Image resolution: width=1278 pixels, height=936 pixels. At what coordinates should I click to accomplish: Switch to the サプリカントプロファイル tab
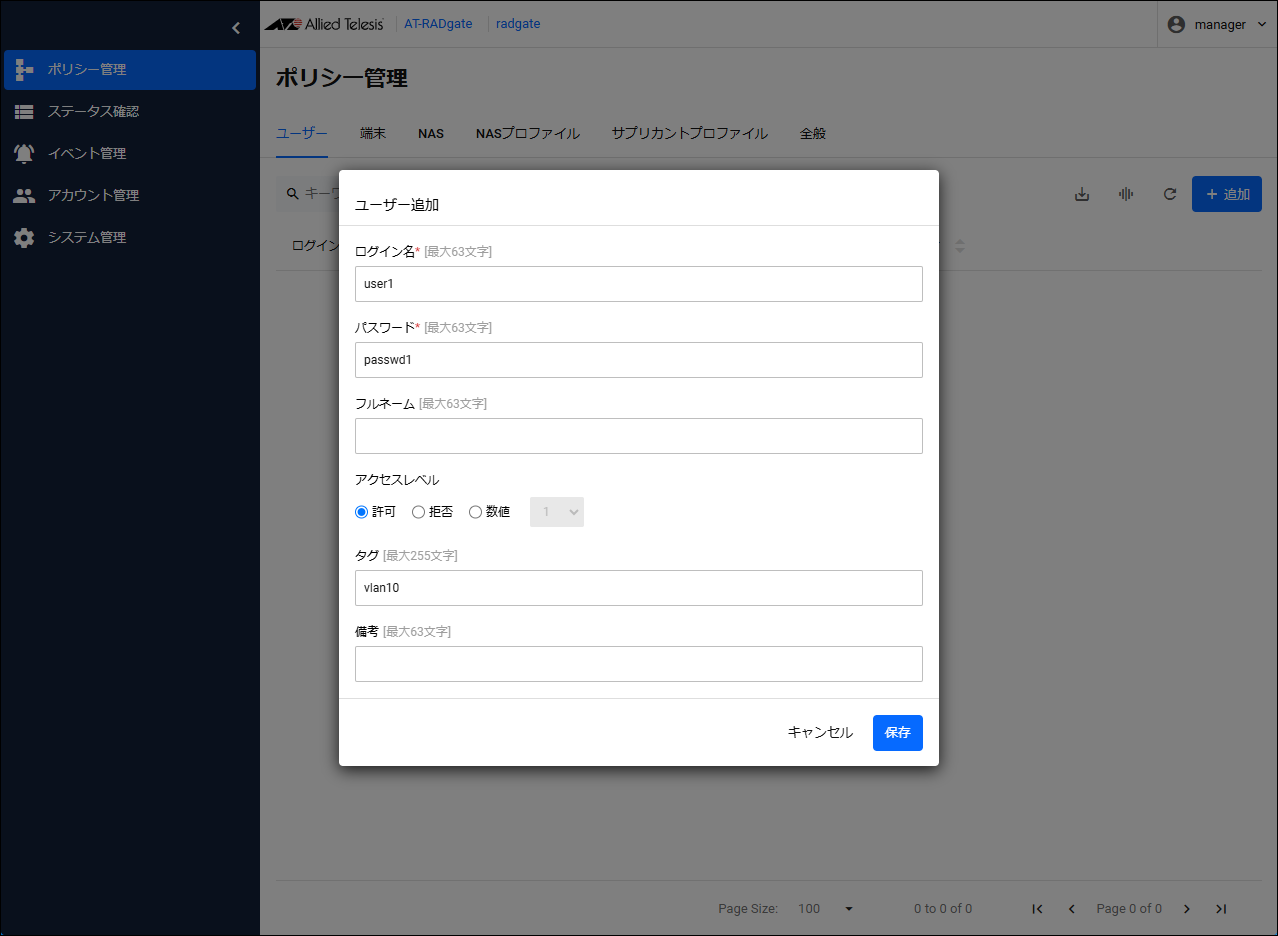[x=690, y=133]
